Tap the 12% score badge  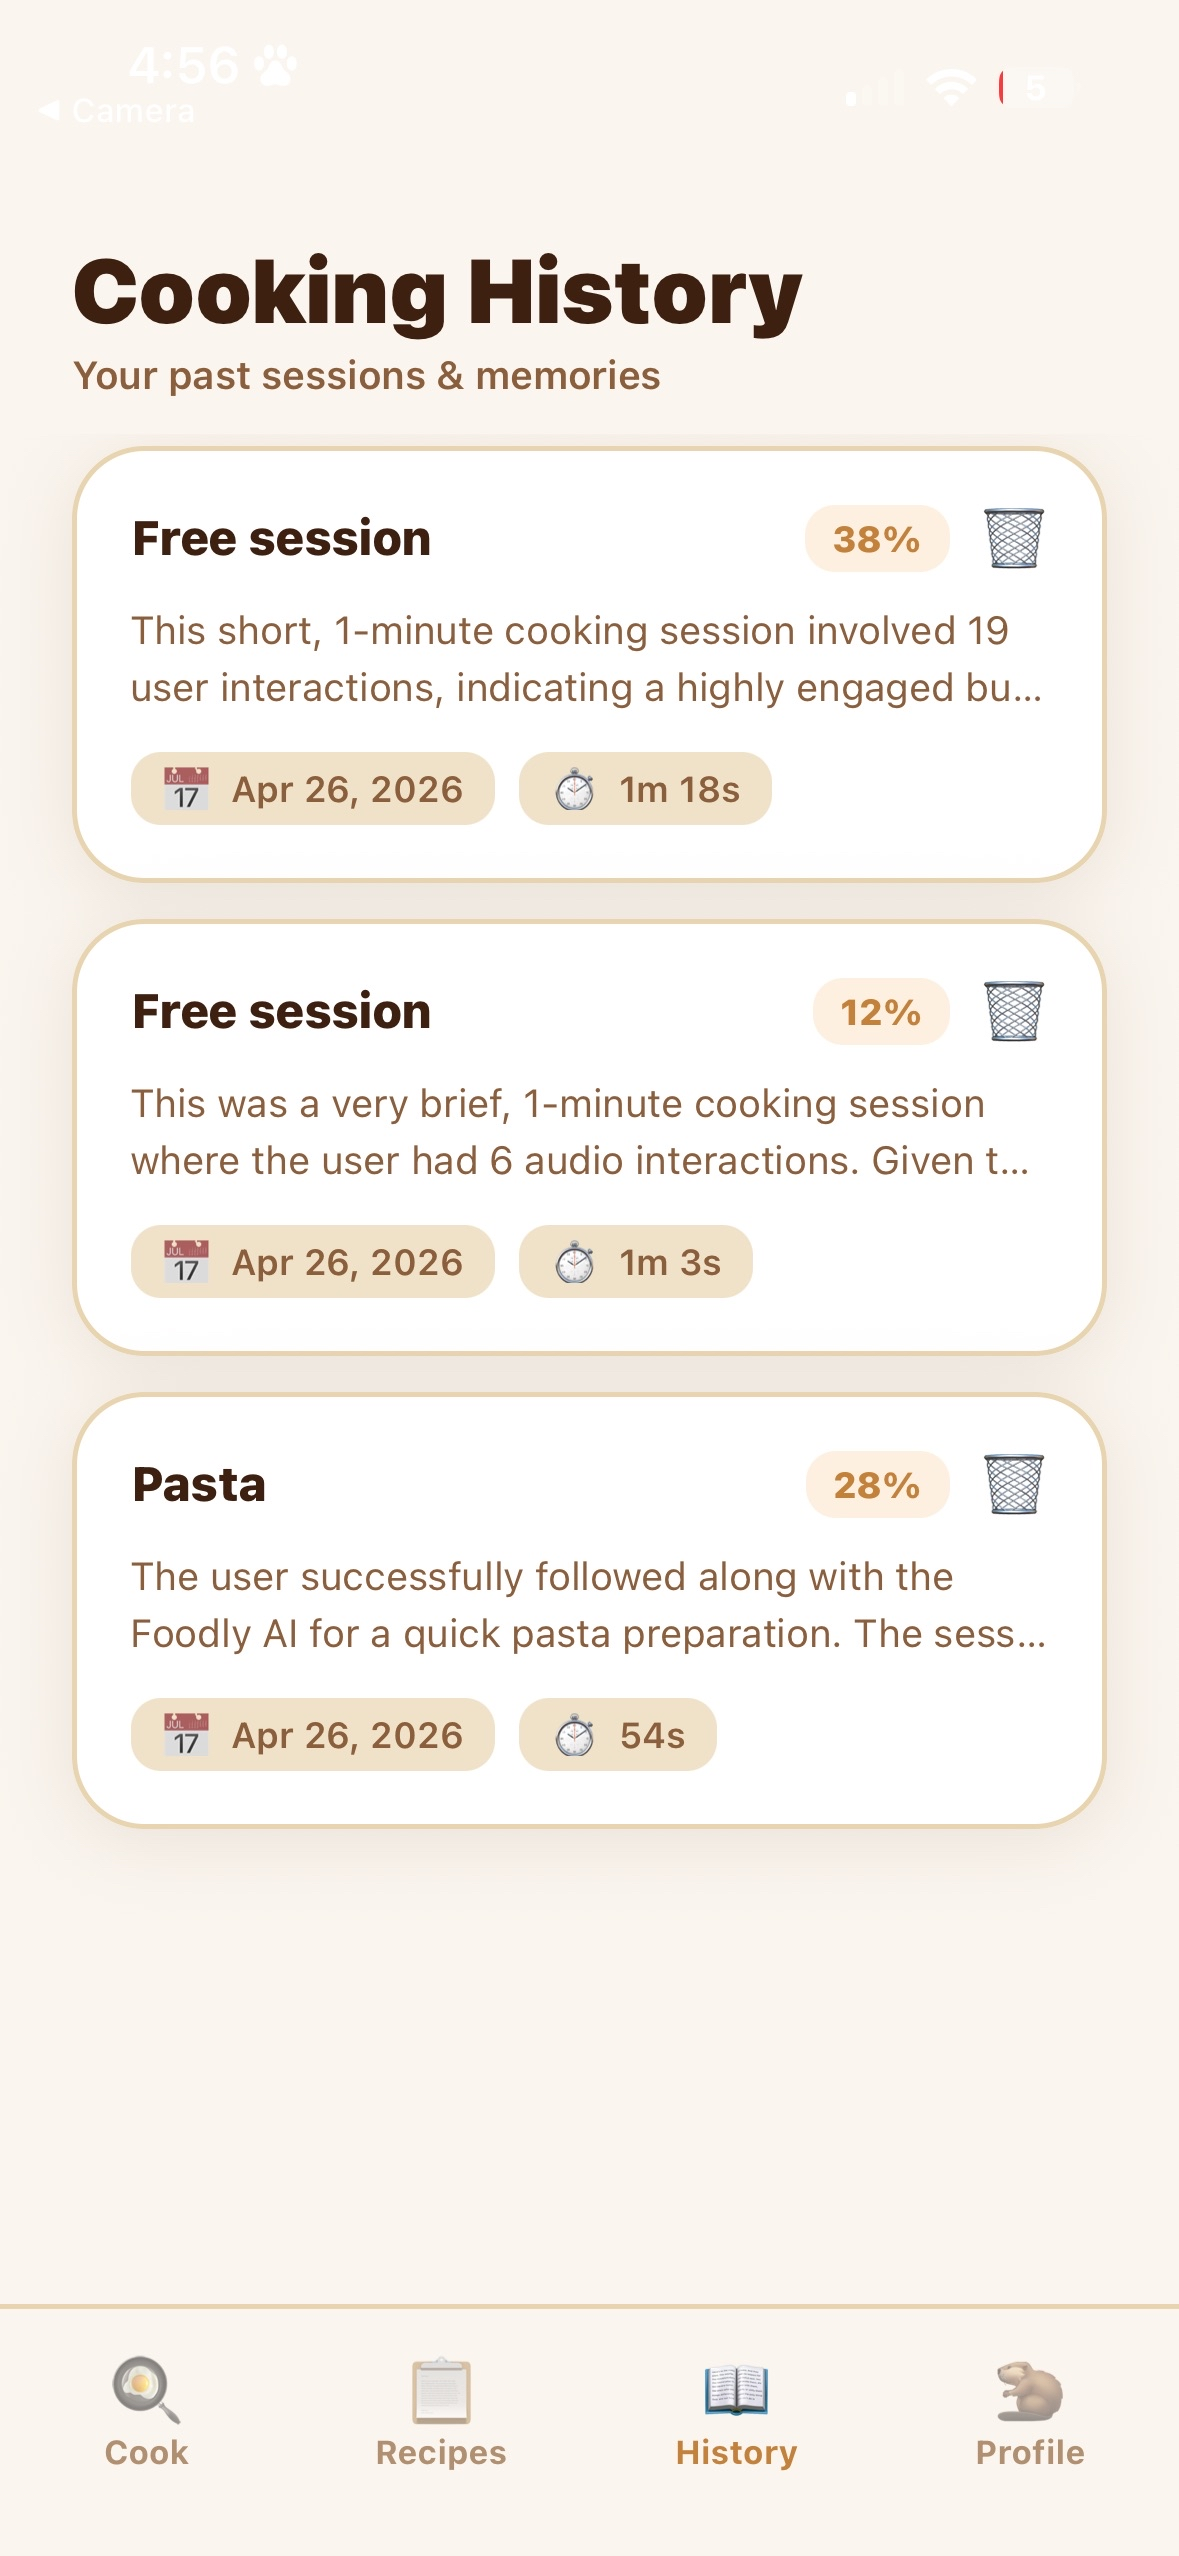click(880, 1012)
